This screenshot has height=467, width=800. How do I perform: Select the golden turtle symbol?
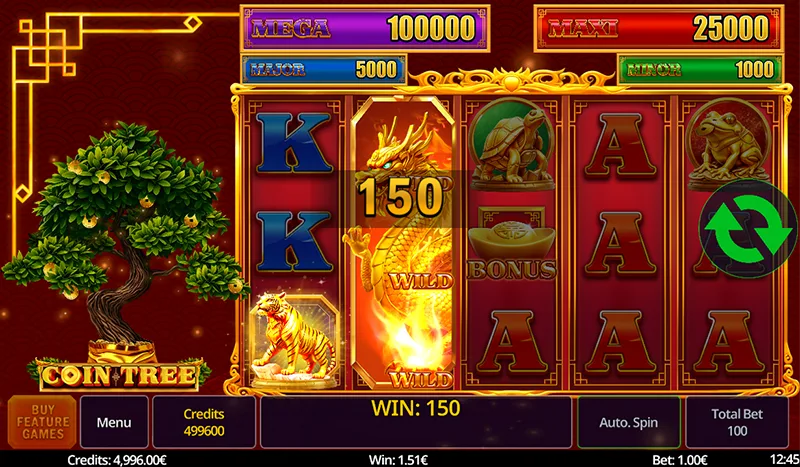[x=512, y=145]
